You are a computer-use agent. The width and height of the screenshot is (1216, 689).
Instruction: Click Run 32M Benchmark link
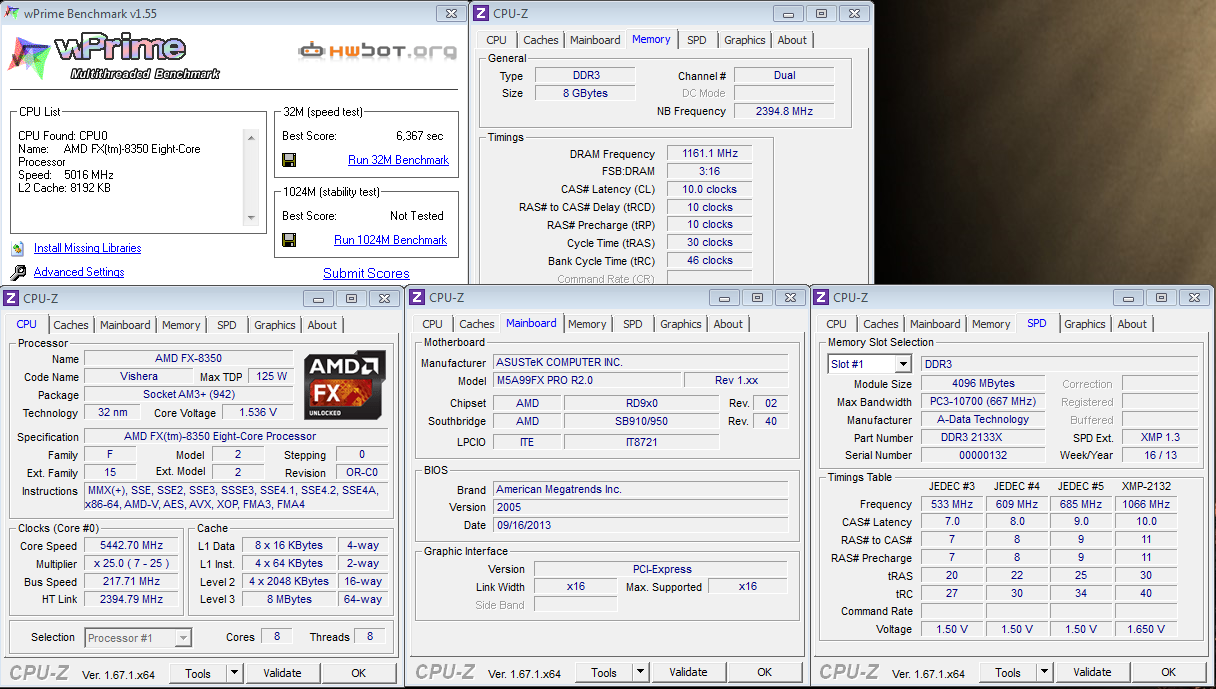pyautogui.click(x=398, y=160)
